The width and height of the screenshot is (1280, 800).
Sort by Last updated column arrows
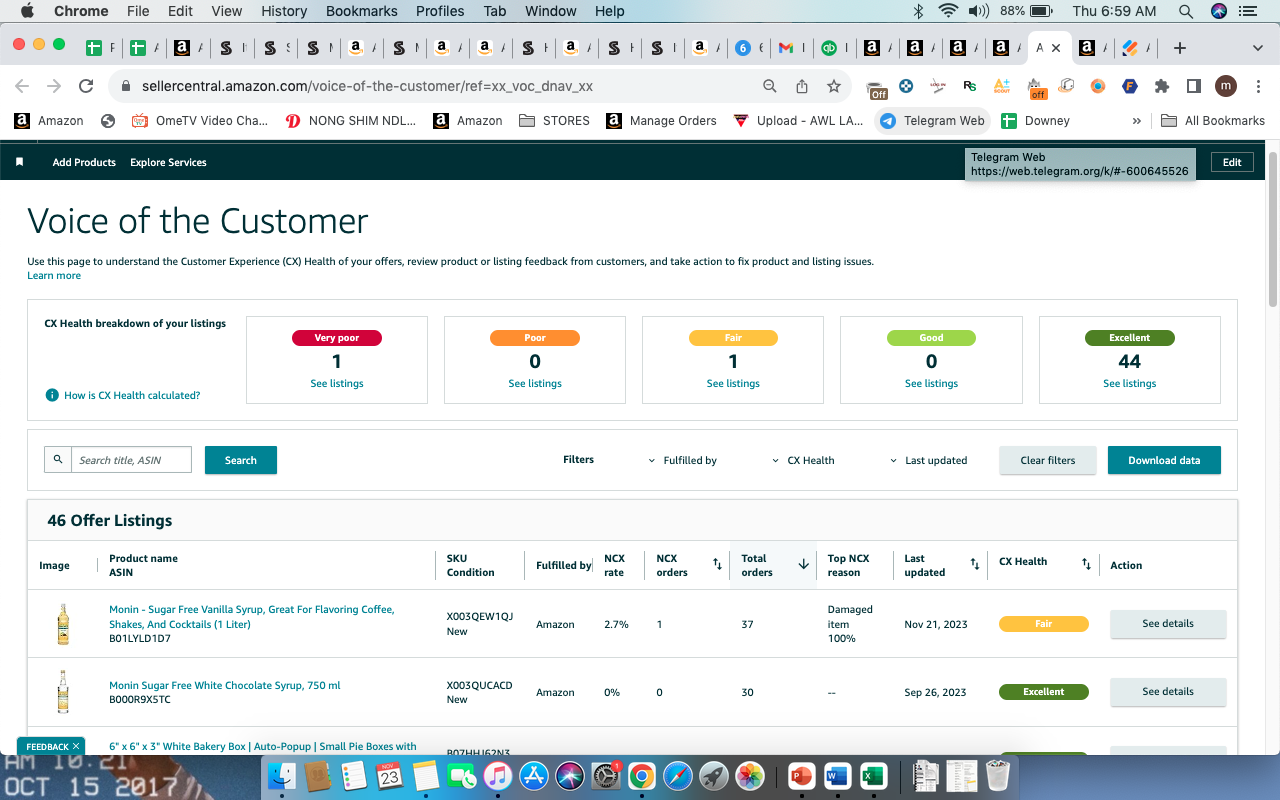coord(975,565)
